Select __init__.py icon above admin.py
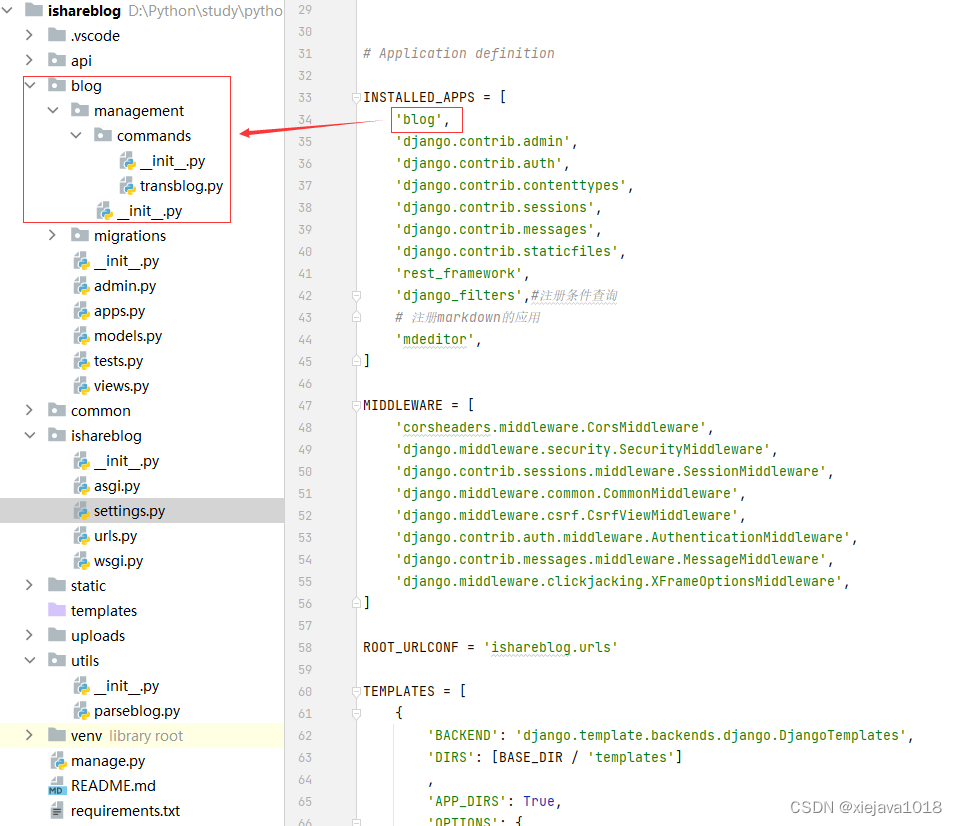 pos(82,261)
